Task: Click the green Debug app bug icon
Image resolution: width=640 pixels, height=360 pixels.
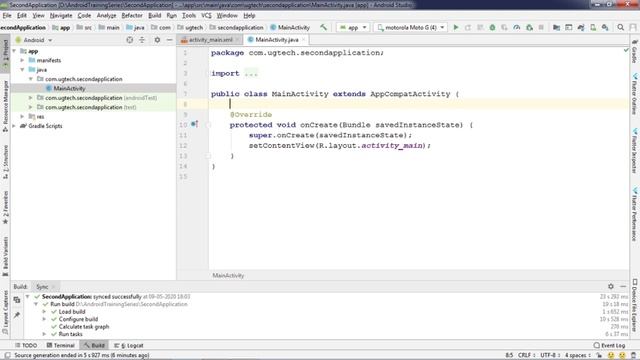Action: coord(492,27)
